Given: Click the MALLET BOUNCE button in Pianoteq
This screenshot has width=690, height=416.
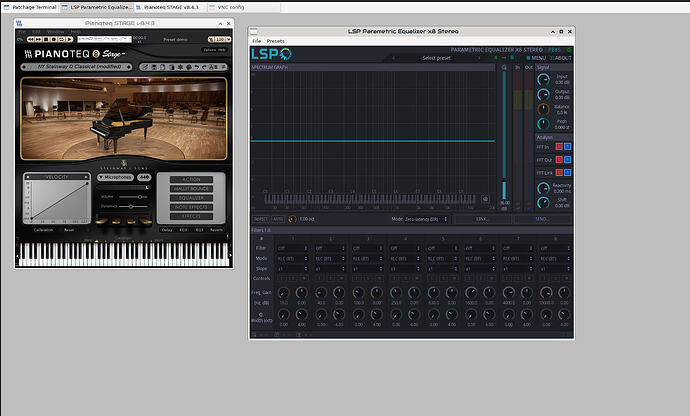Looking at the screenshot, I should (191, 189).
